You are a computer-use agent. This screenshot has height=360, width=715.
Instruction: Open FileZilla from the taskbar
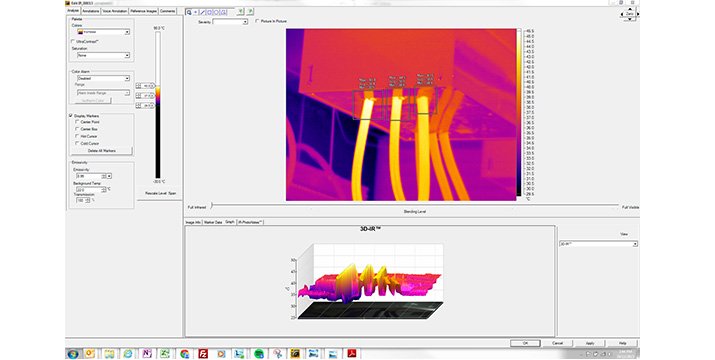coord(203,354)
